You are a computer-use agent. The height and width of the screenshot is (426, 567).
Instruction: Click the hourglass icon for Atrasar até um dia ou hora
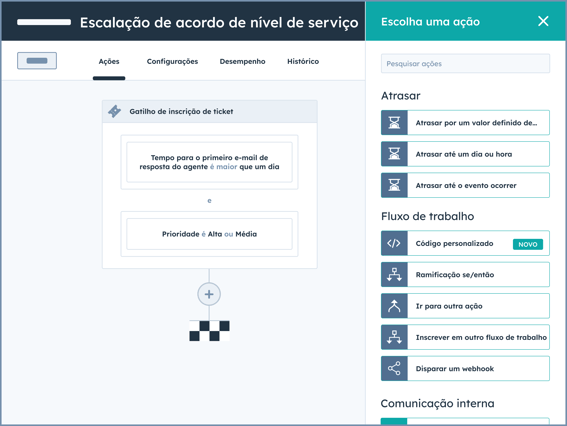tap(394, 154)
